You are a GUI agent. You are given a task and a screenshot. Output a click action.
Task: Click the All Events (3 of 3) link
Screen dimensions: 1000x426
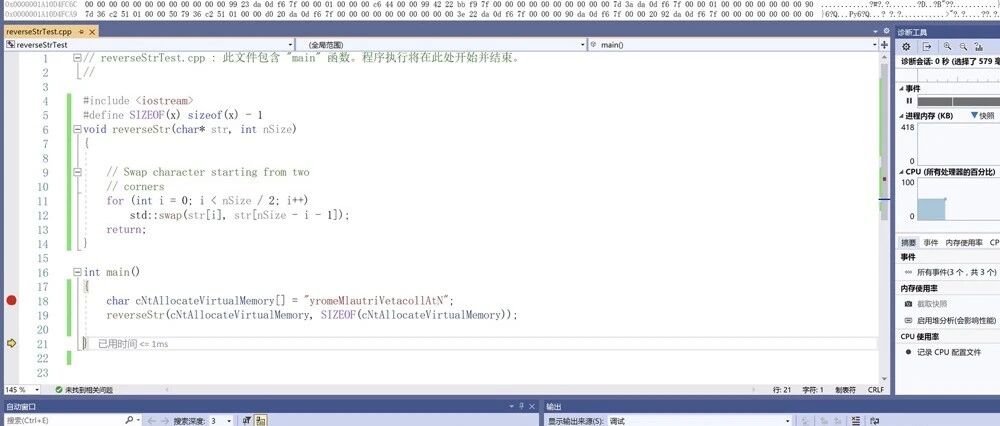pyautogui.click(x=957, y=272)
